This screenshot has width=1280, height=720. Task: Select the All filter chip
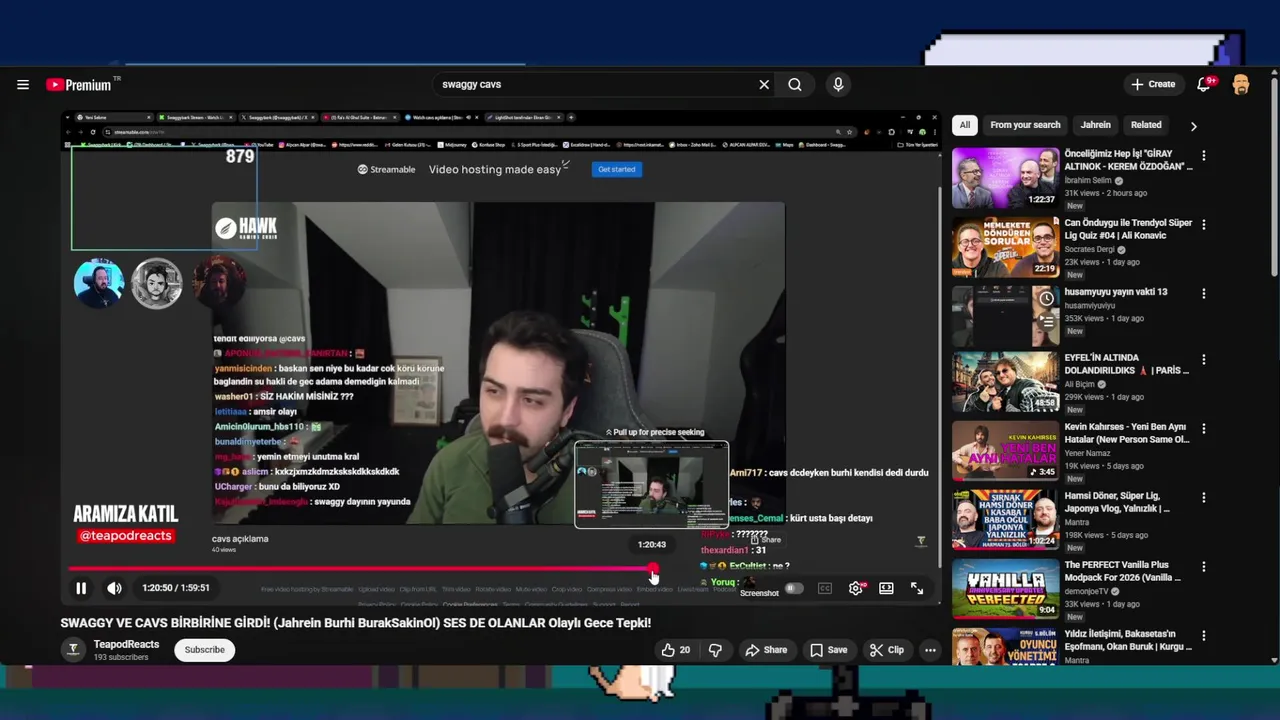(964, 125)
